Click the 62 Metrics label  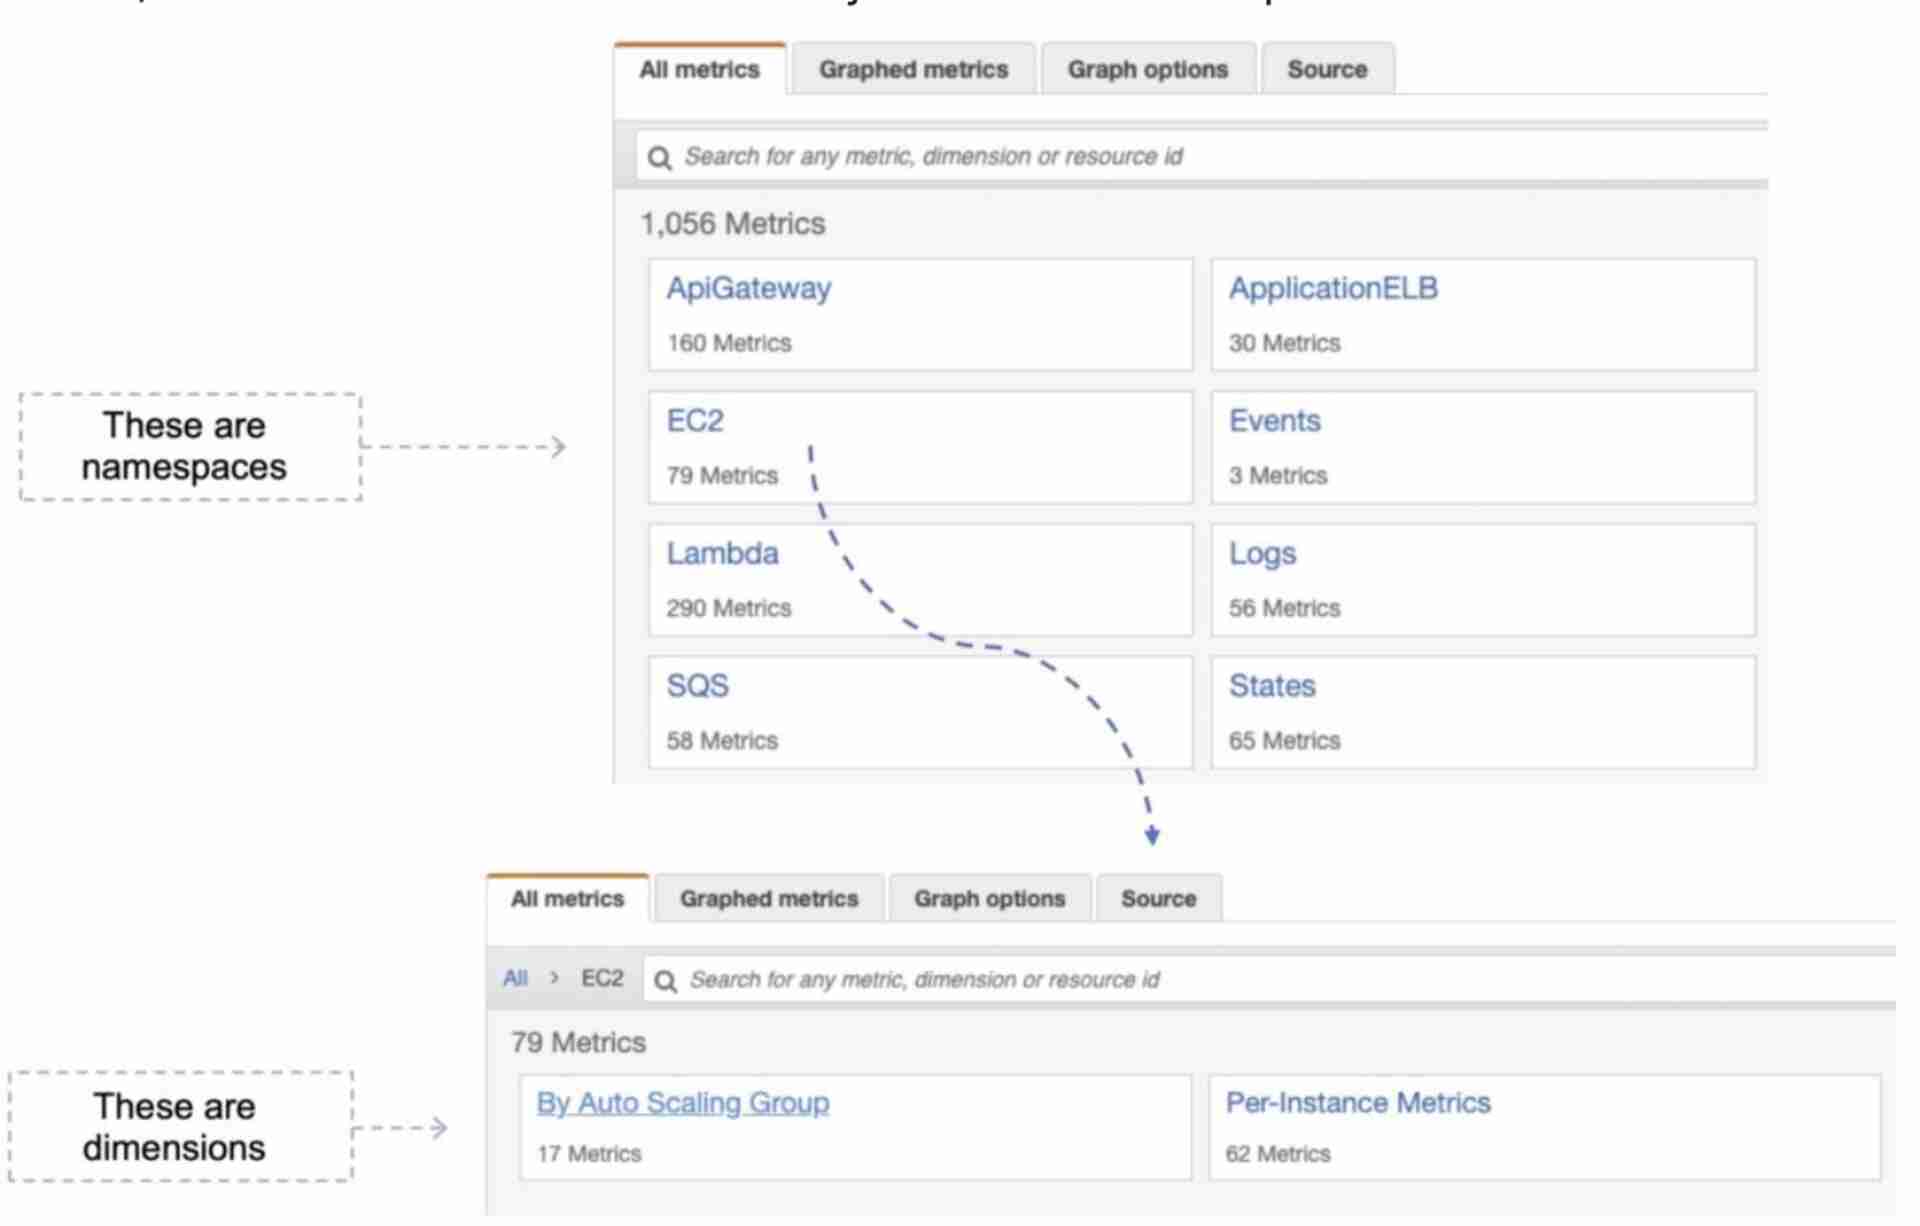1278,1154
